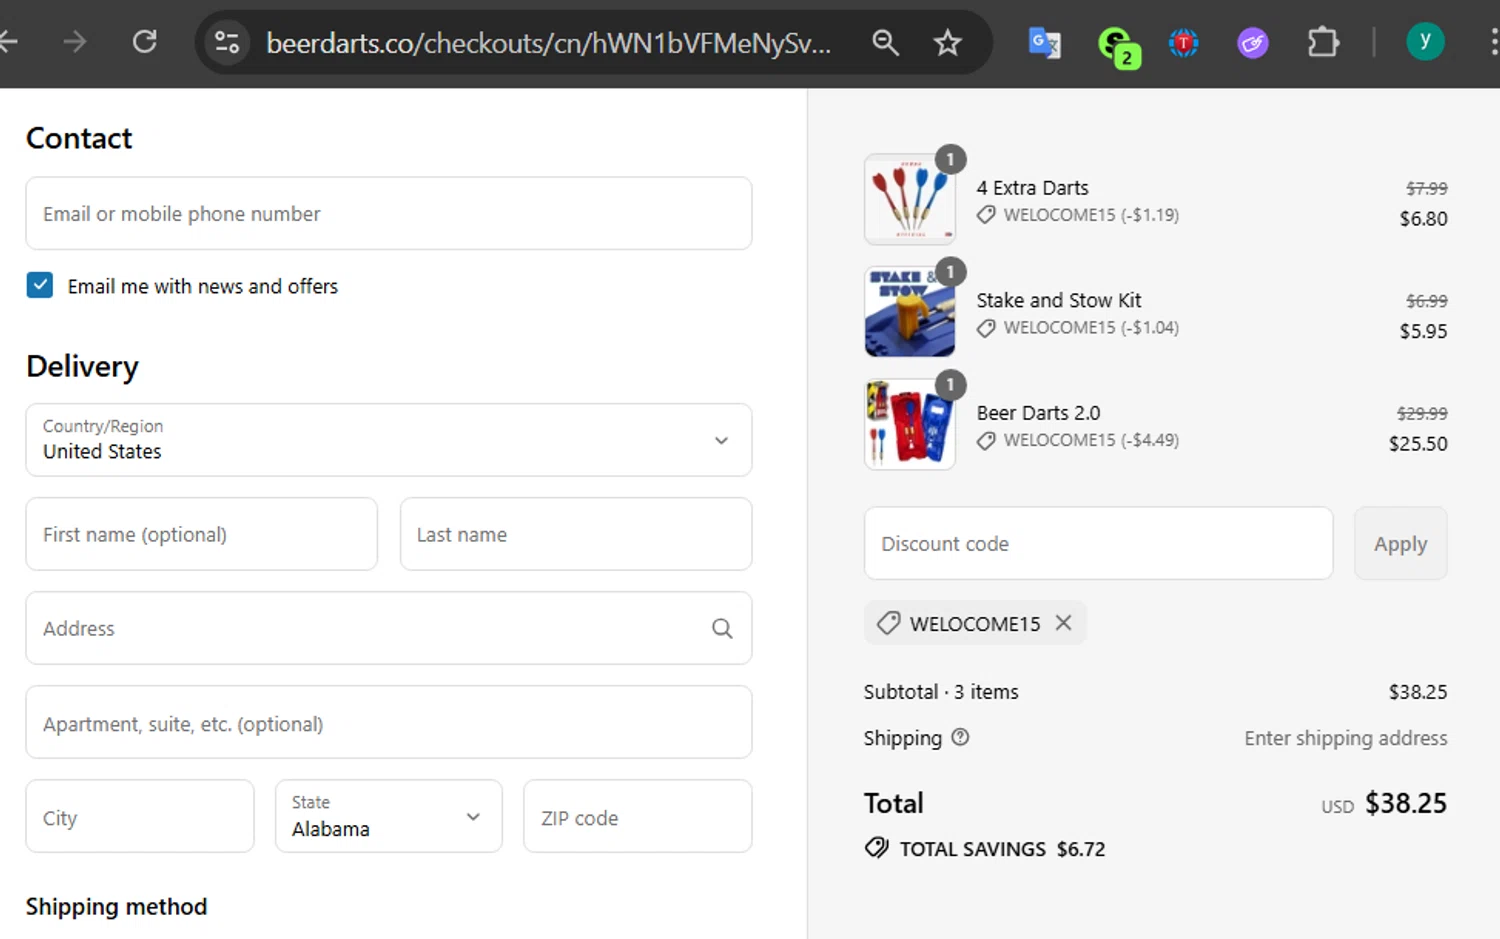The width and height of the screenshot is (1500, 939).
Task: Click the Delivery section heading
Action: 82,366
